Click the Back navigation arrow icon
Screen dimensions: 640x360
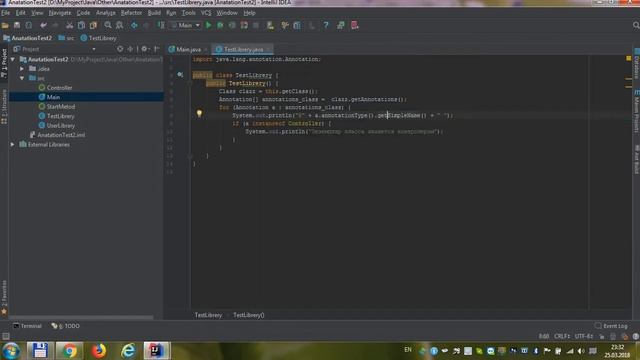(x=134, y=25)
